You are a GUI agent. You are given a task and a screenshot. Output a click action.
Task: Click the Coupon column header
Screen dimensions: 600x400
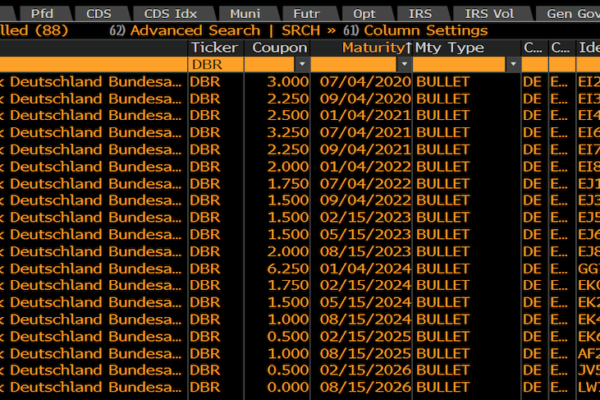pos(279,48)
